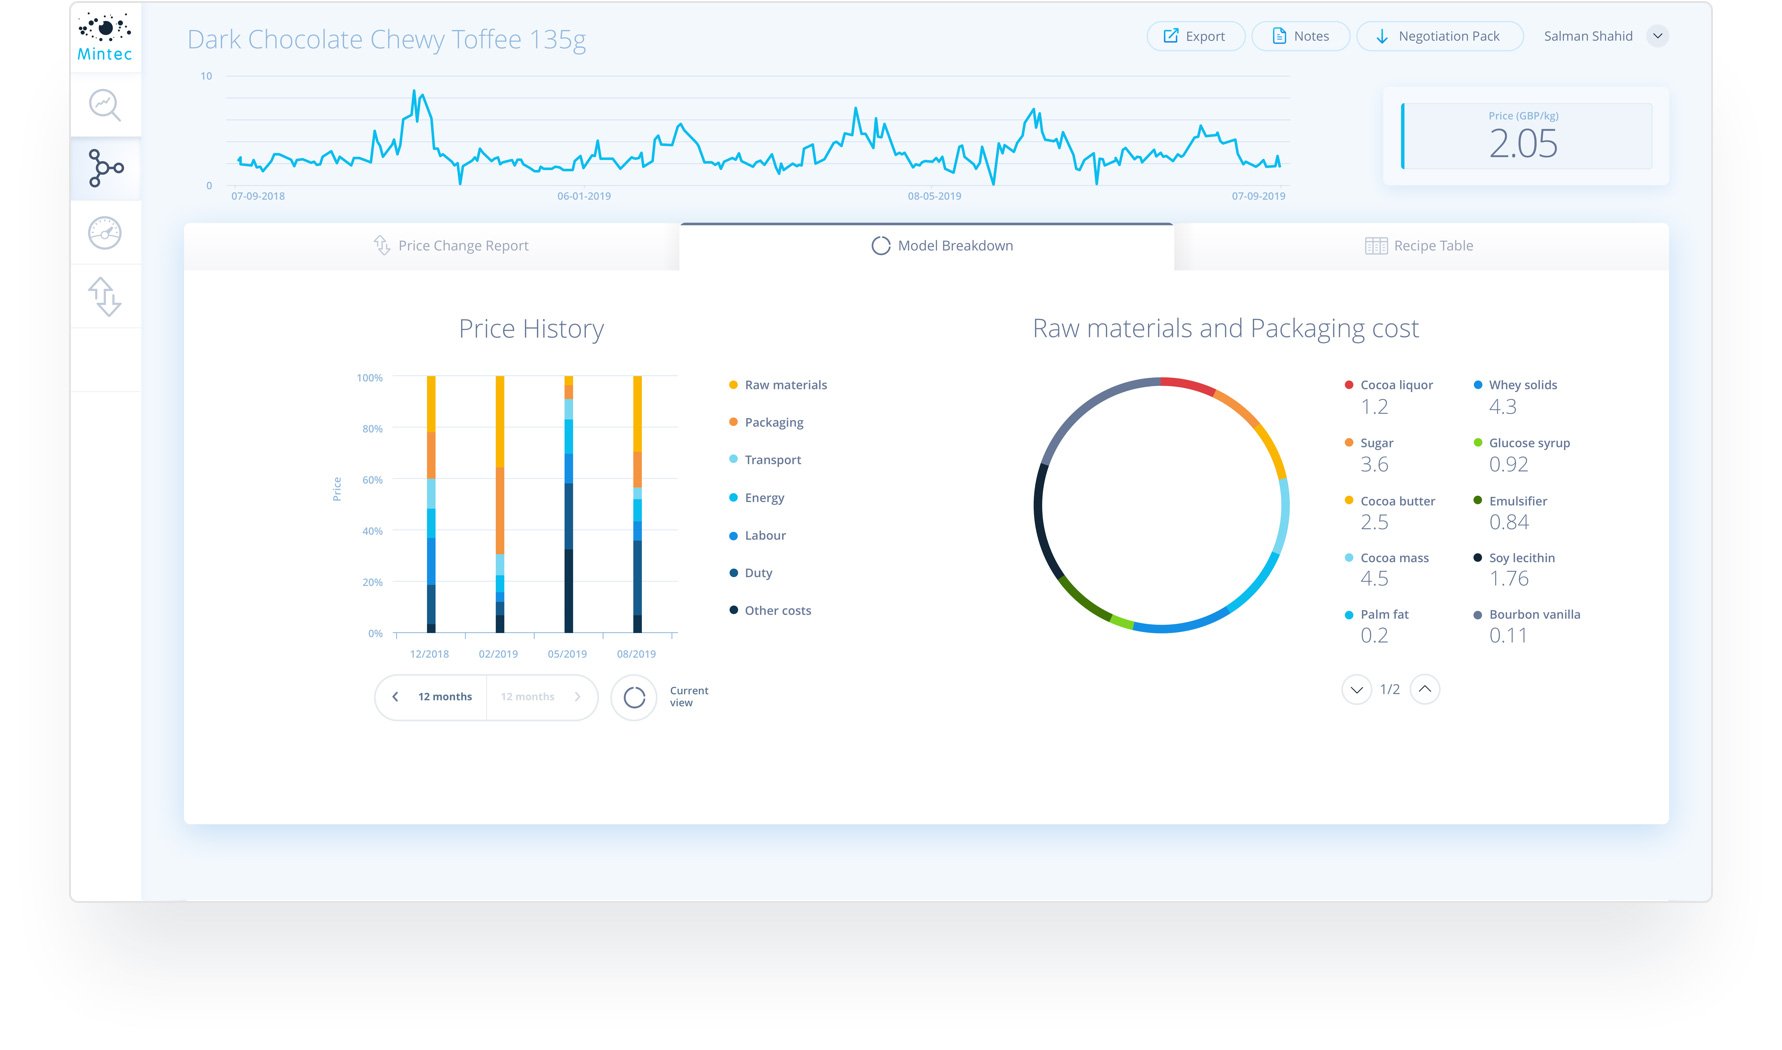Select the 12 months range button
1782x1050 pixels.
(x=445, y=696)
